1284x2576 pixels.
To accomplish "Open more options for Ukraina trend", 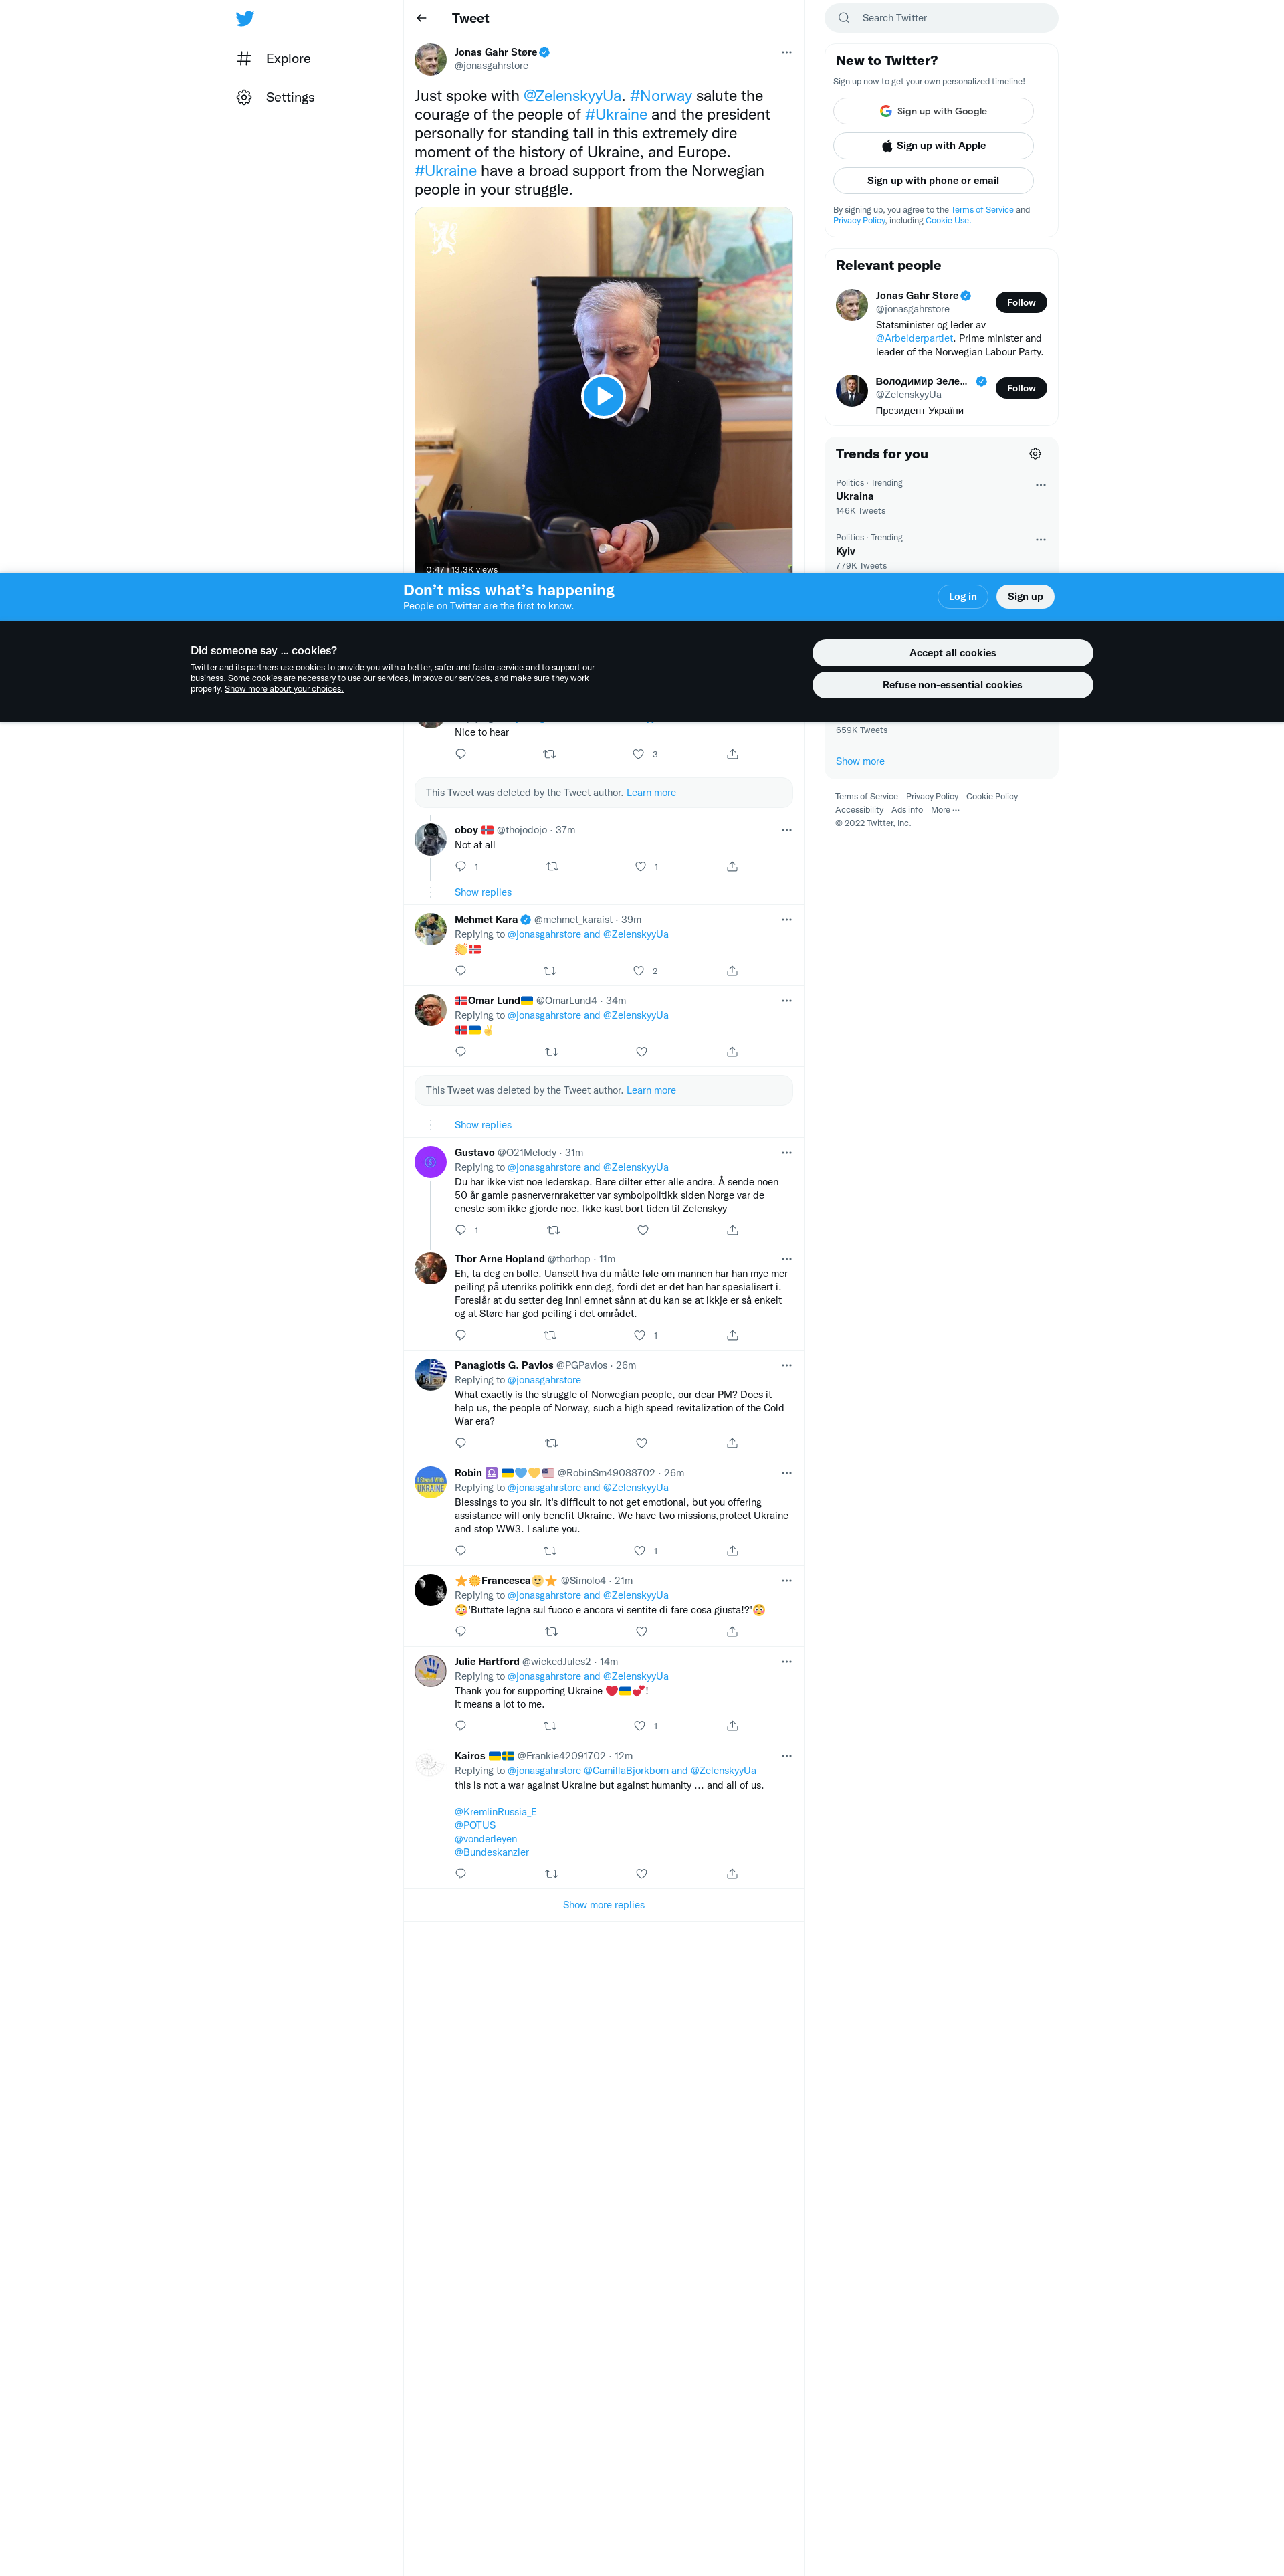I will point(1041,485).
